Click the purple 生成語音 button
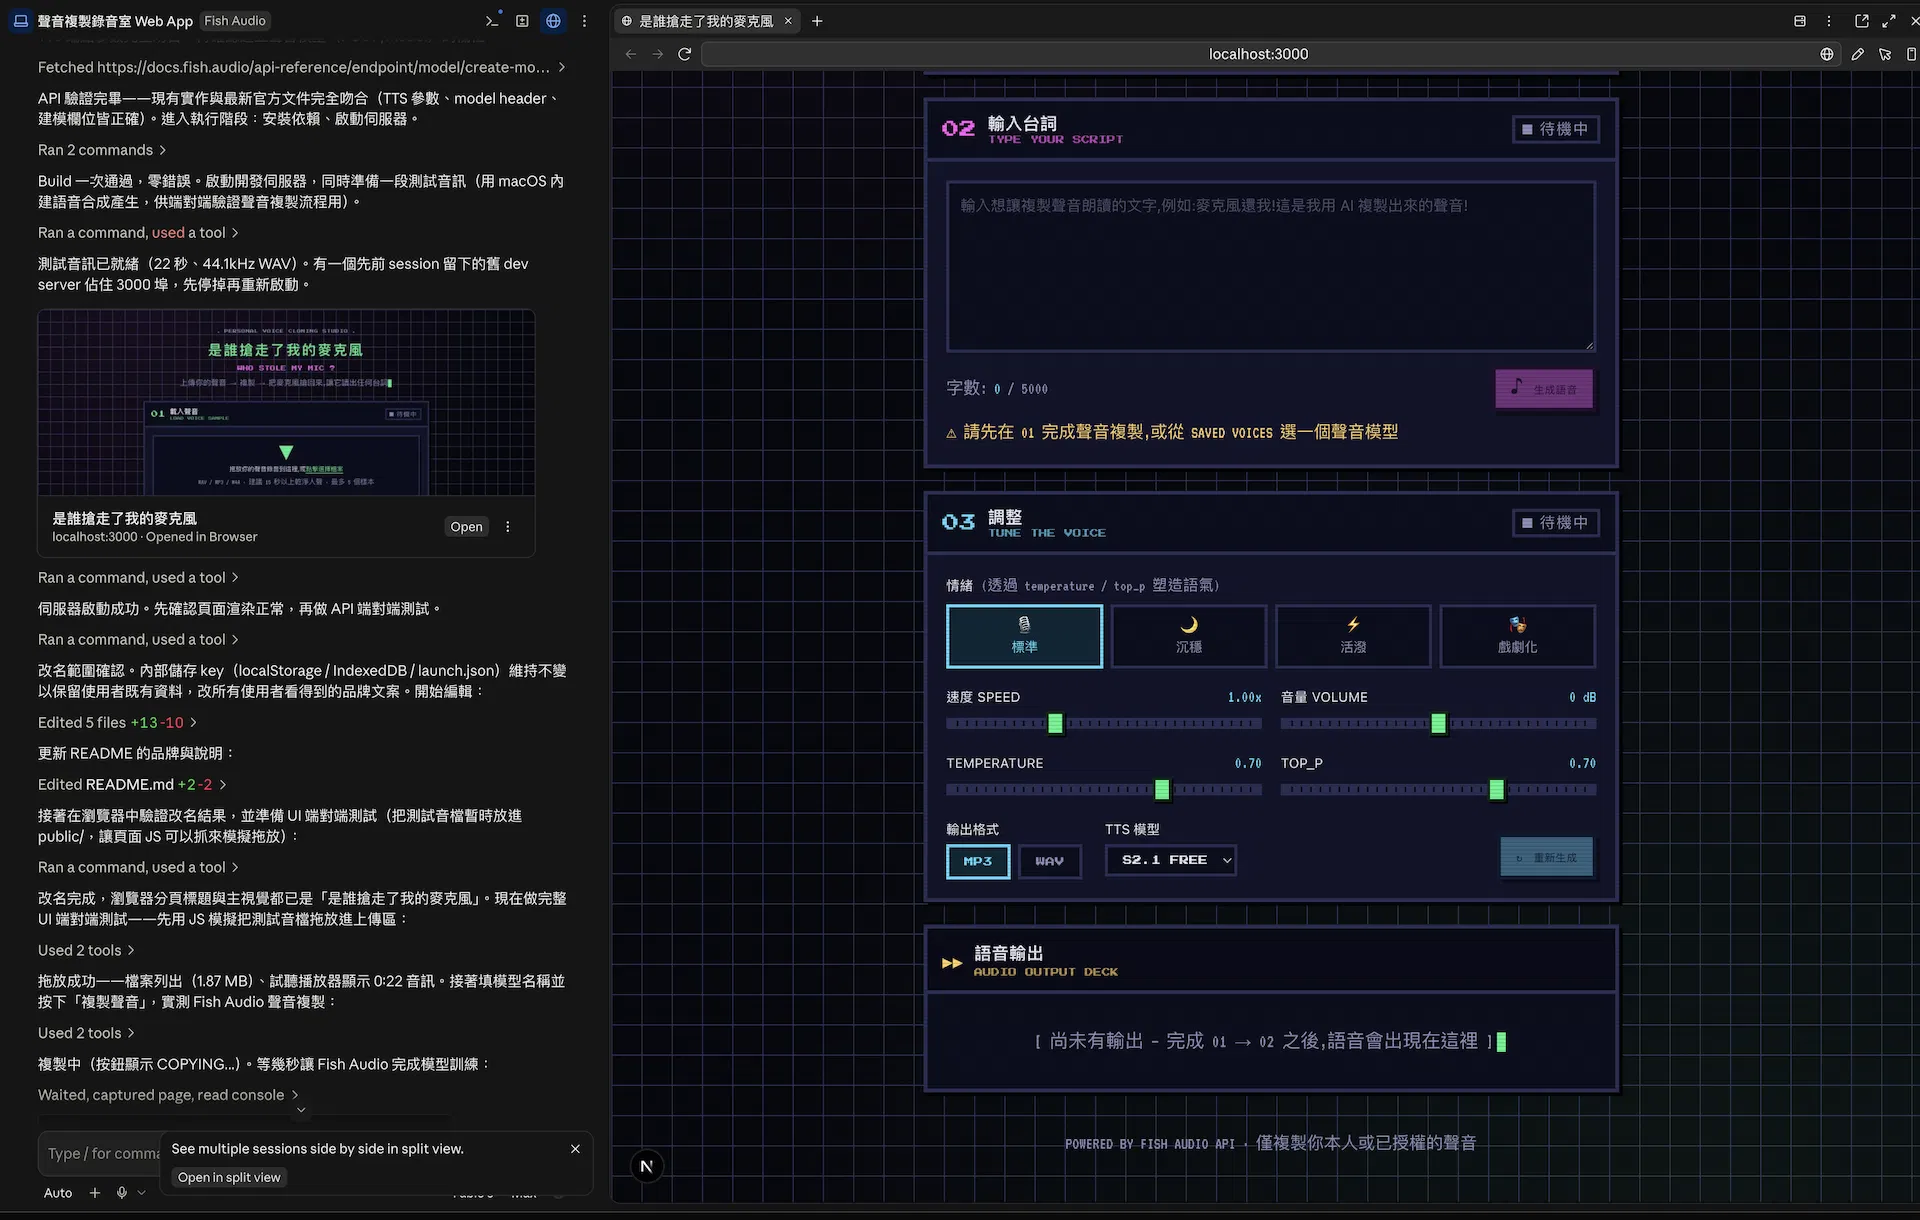The image size is (1920, 1220). [1544, 389]
